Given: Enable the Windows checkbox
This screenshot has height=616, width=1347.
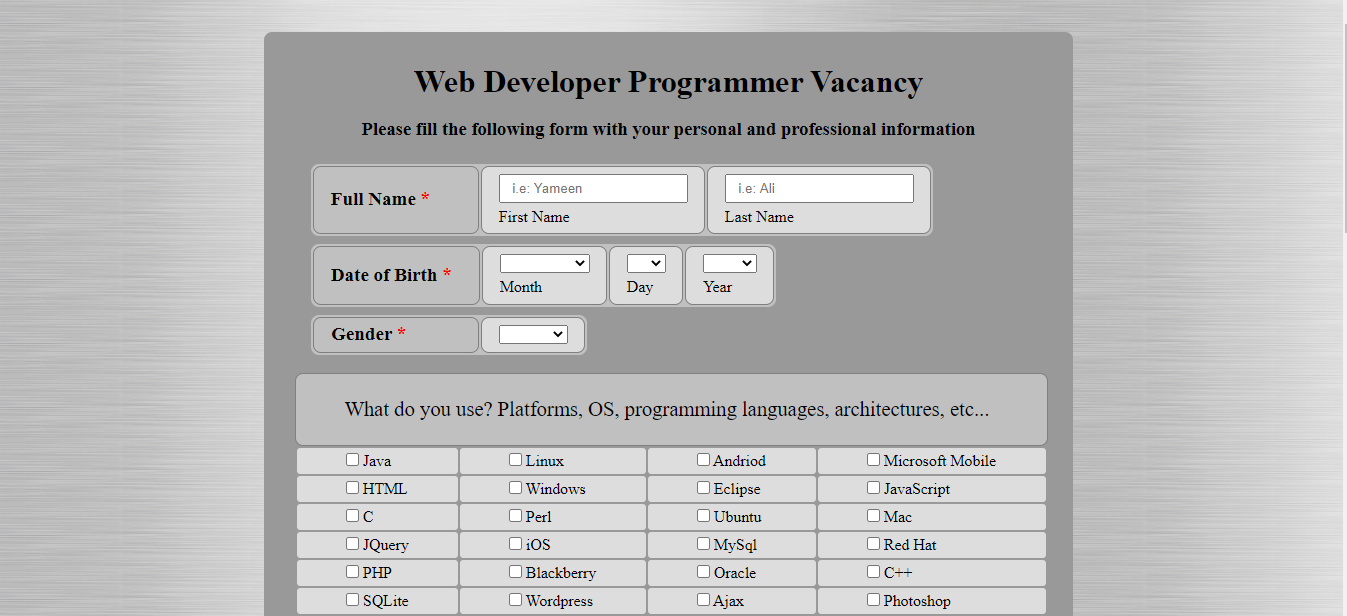Looking at the screenshot, I should [515, 487].
